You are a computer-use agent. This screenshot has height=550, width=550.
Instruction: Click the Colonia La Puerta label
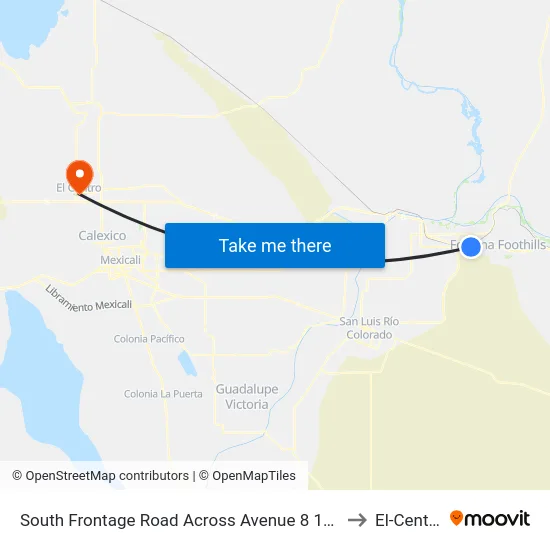163,394
